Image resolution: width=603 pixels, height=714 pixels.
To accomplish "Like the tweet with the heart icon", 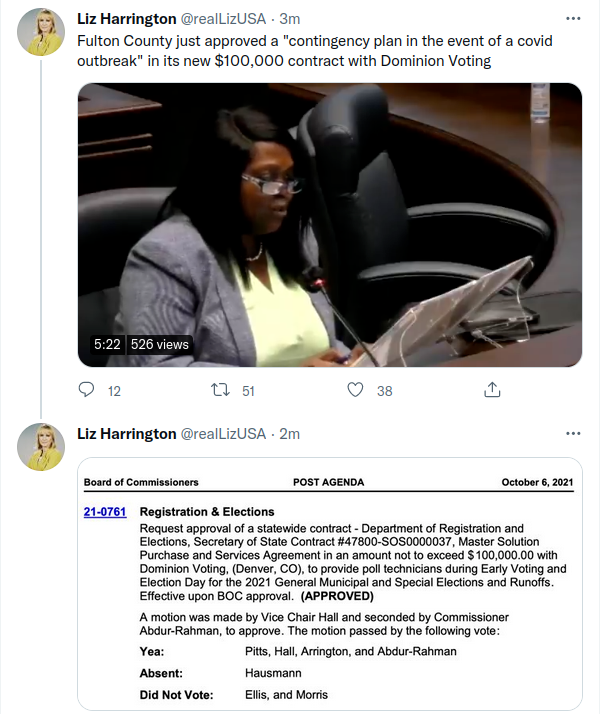I will 355,390.
